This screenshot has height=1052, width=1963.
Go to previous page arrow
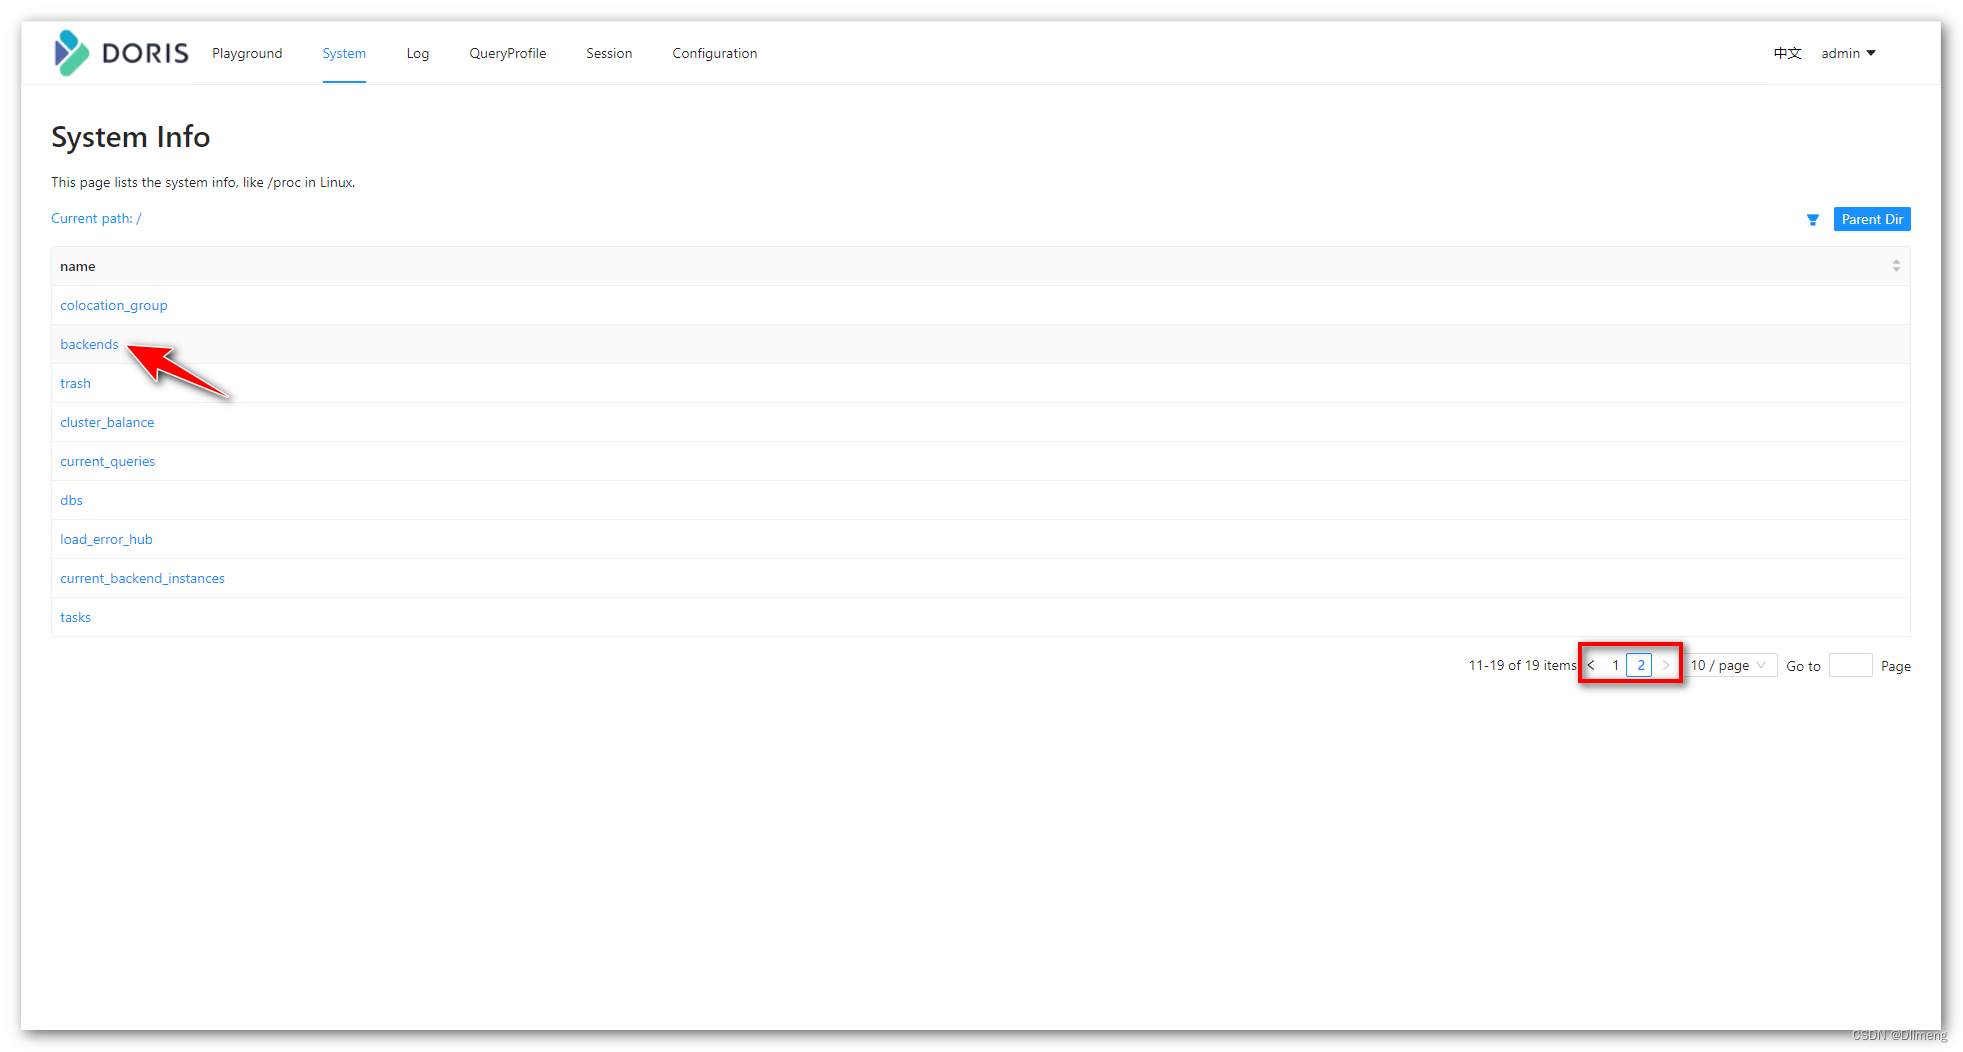(x=1591, y=665)
